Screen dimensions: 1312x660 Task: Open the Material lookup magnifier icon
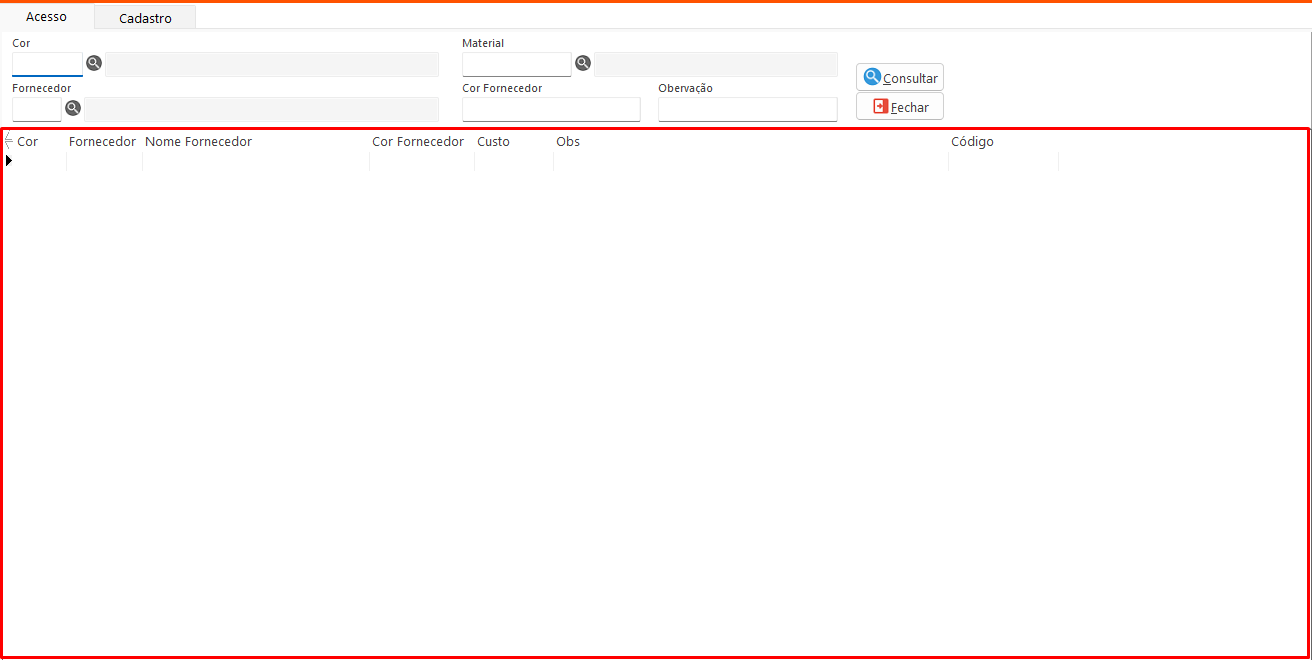(583, 63)
